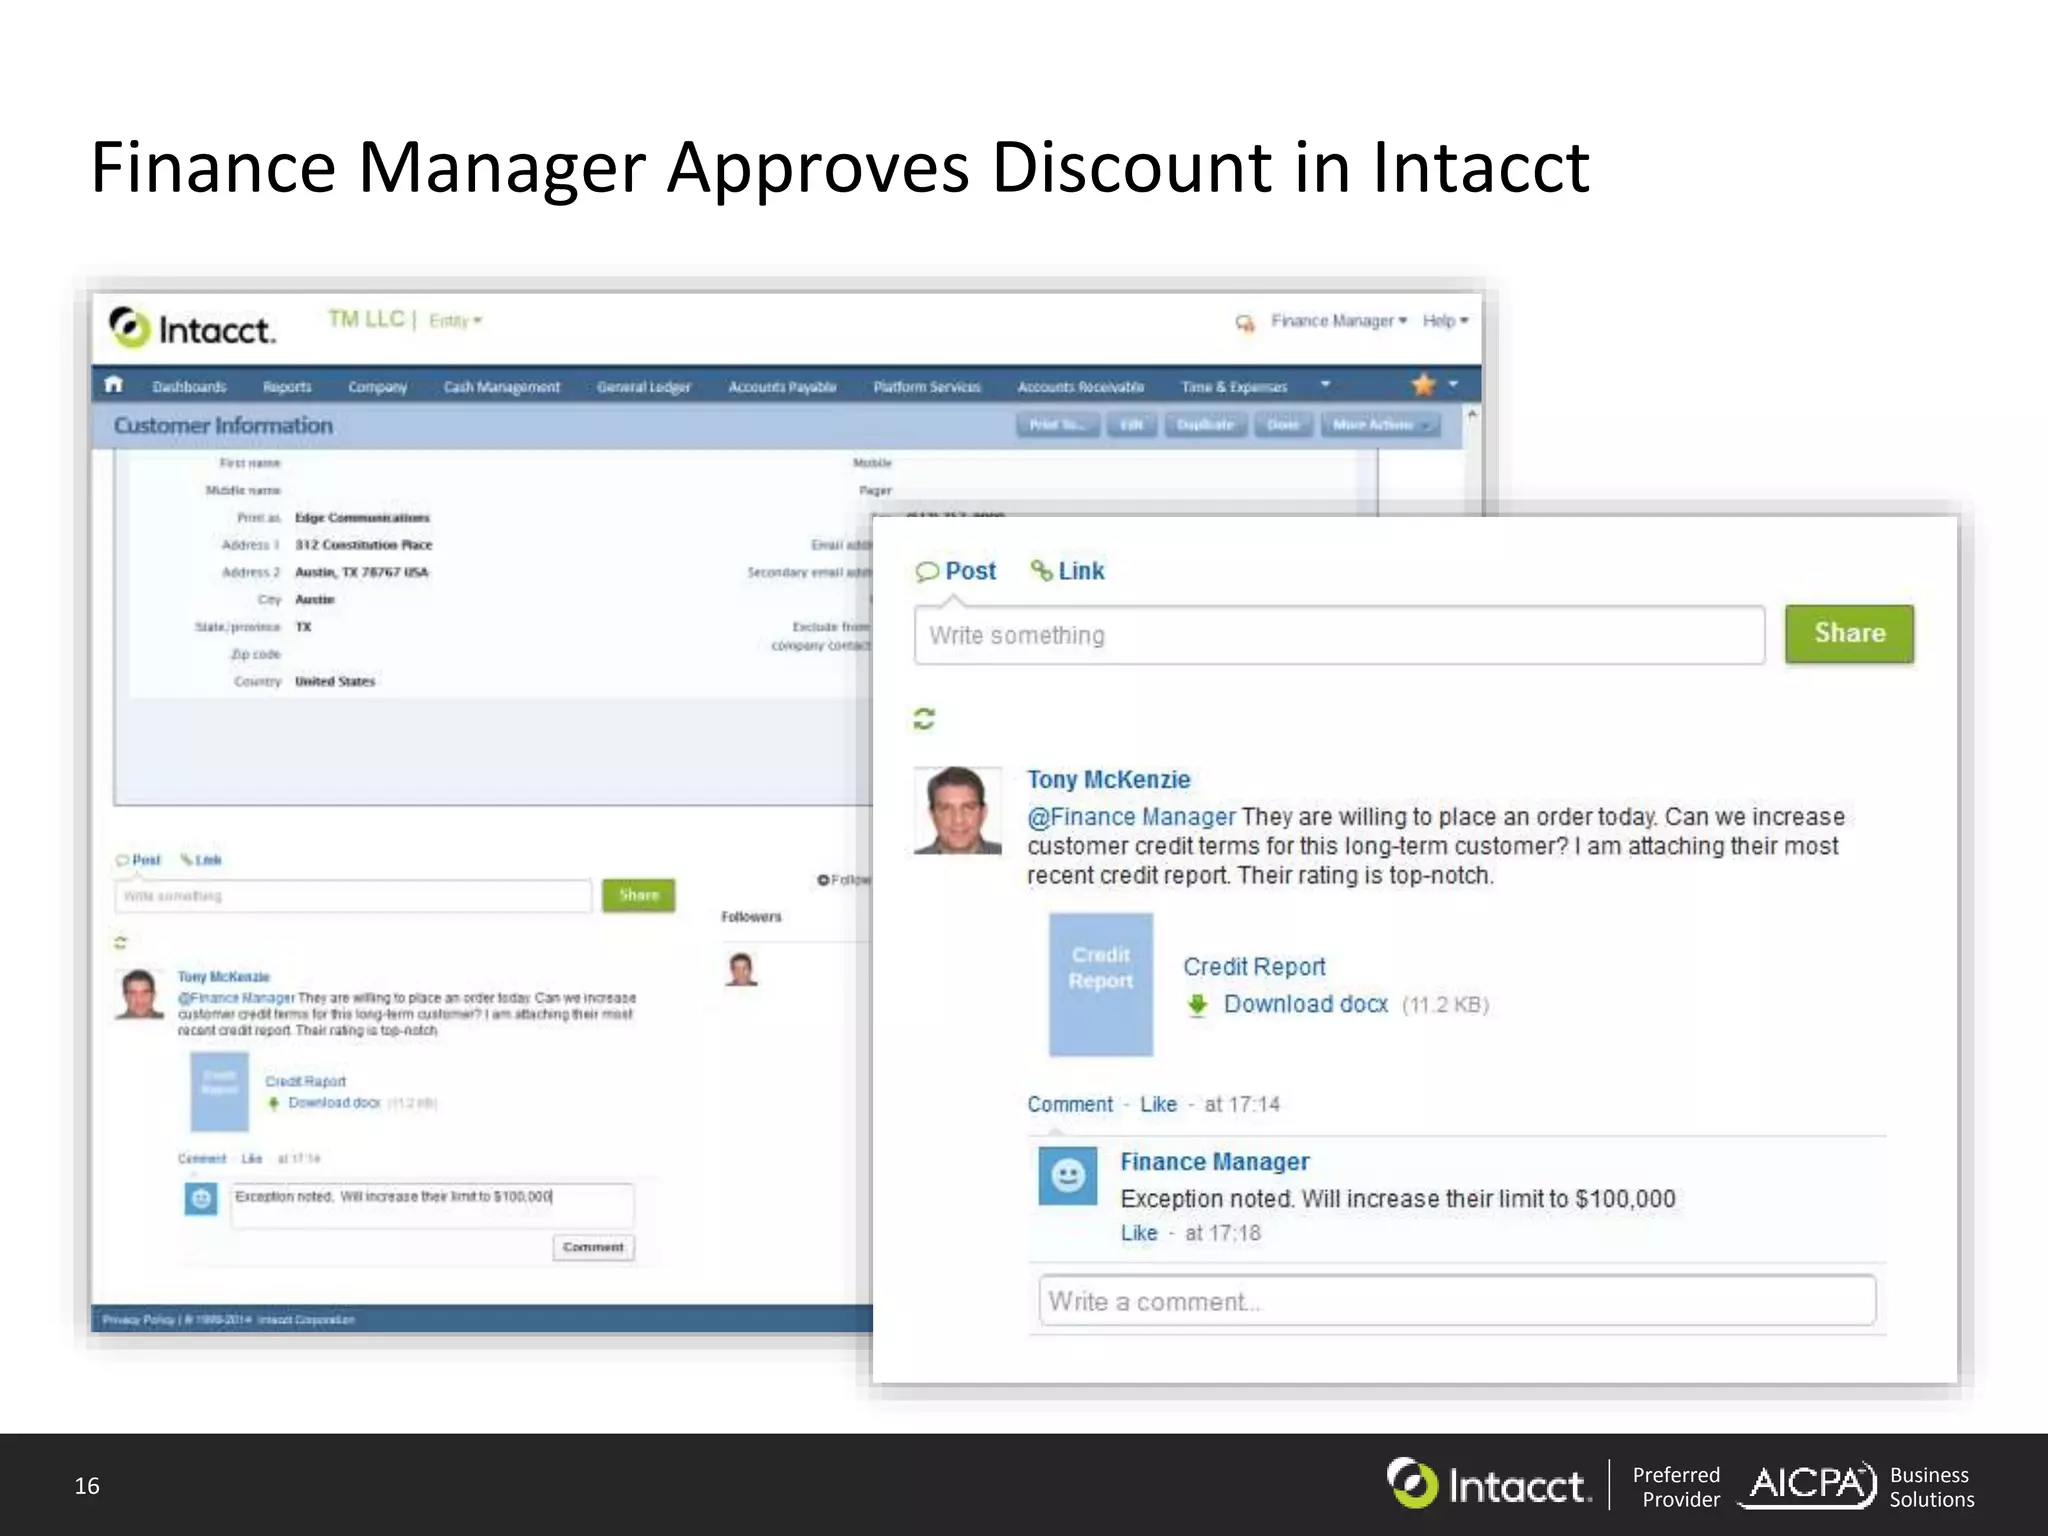The image size is (2048, 1536).
Task: Open the Accounts Receivable menu
Action: tap(1080, 387)
